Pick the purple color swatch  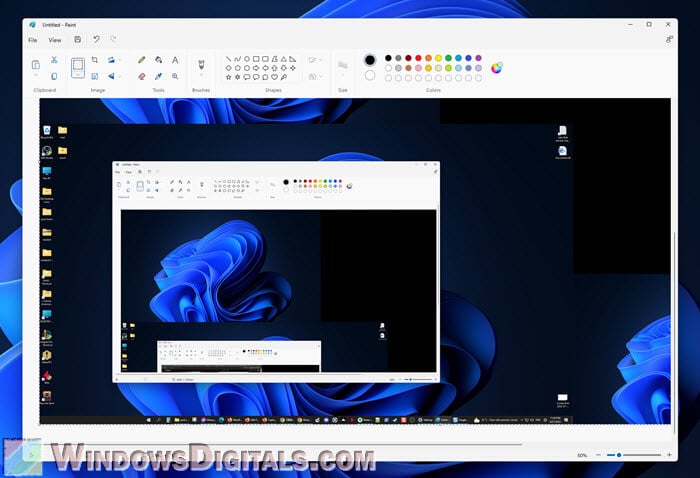[x=479, y=58]
